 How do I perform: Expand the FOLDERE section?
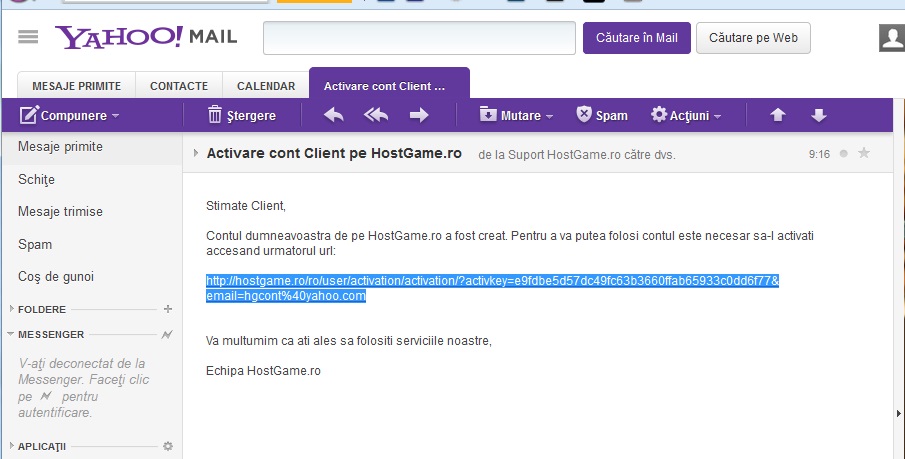tap(12, 309)
